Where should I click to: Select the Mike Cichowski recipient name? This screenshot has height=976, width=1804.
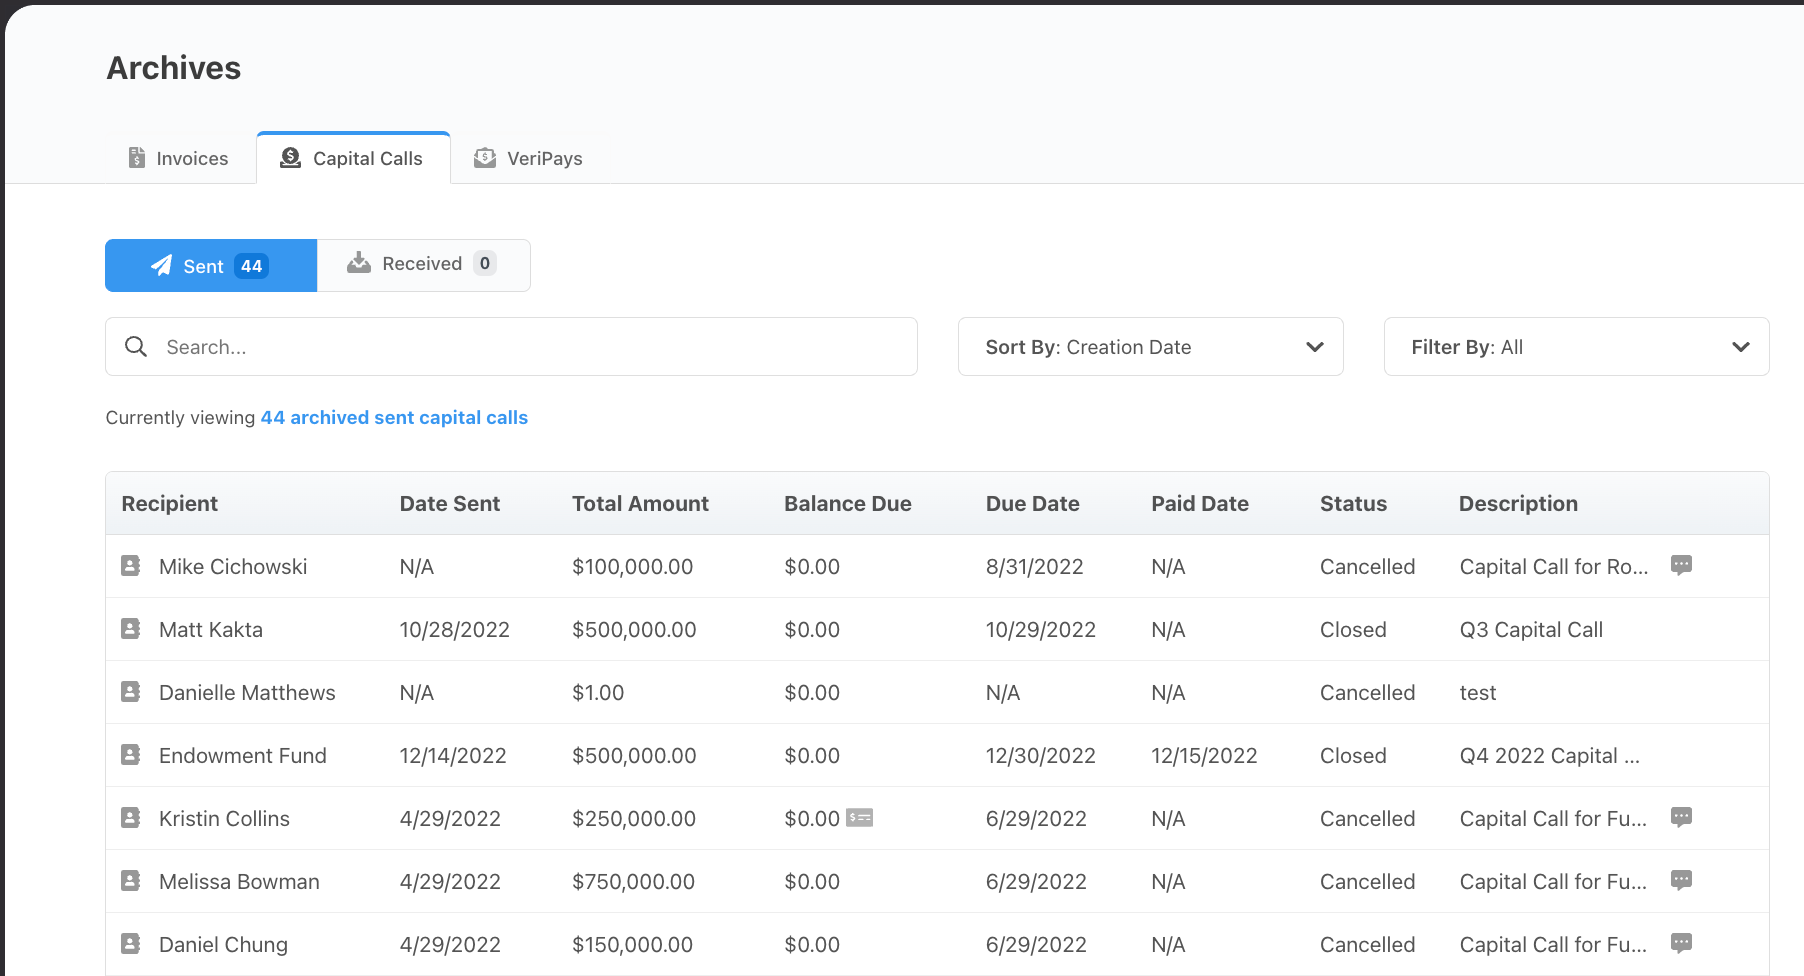point(233,566)
